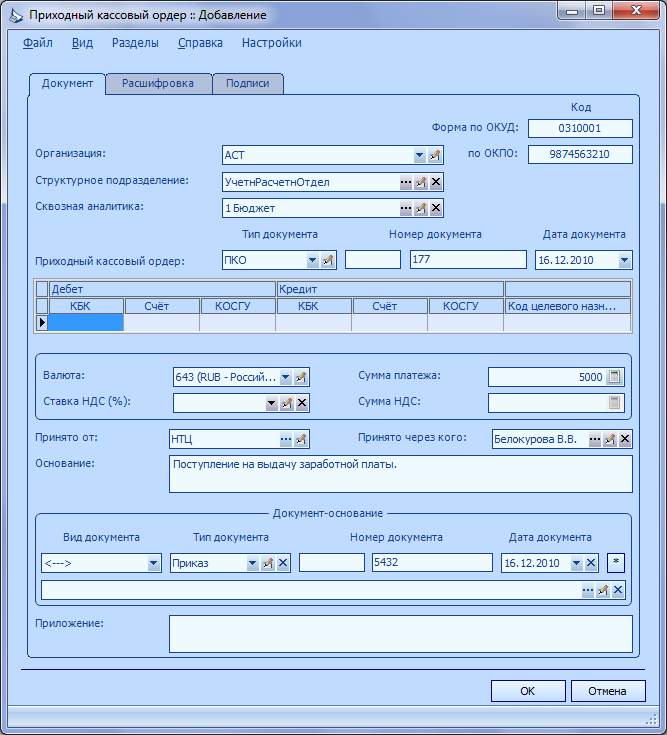Click the edit pencil icon next to Организация

coord(435,155)
